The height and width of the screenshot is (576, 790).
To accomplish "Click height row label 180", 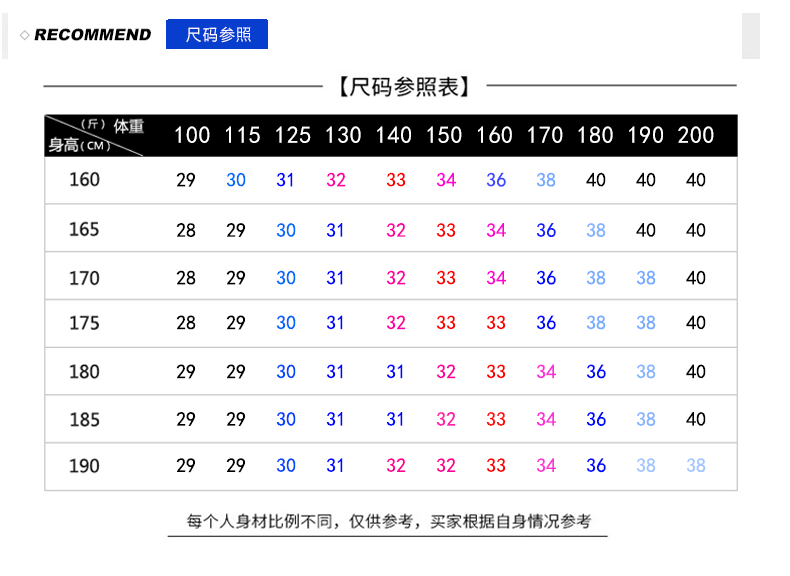I will pos(84,372).
